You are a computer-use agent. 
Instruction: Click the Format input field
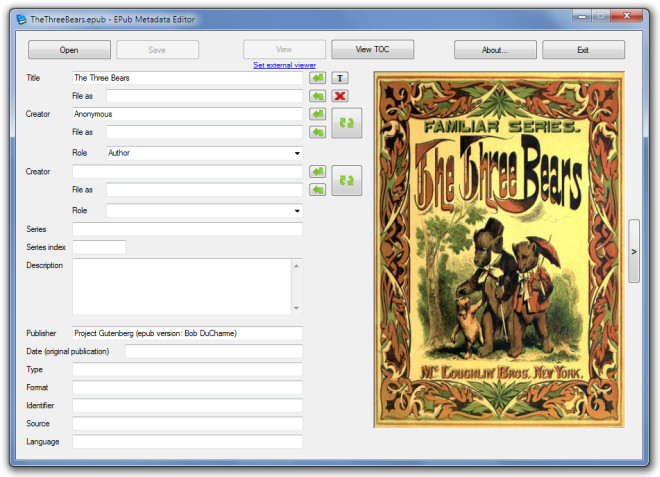[187, 388]
